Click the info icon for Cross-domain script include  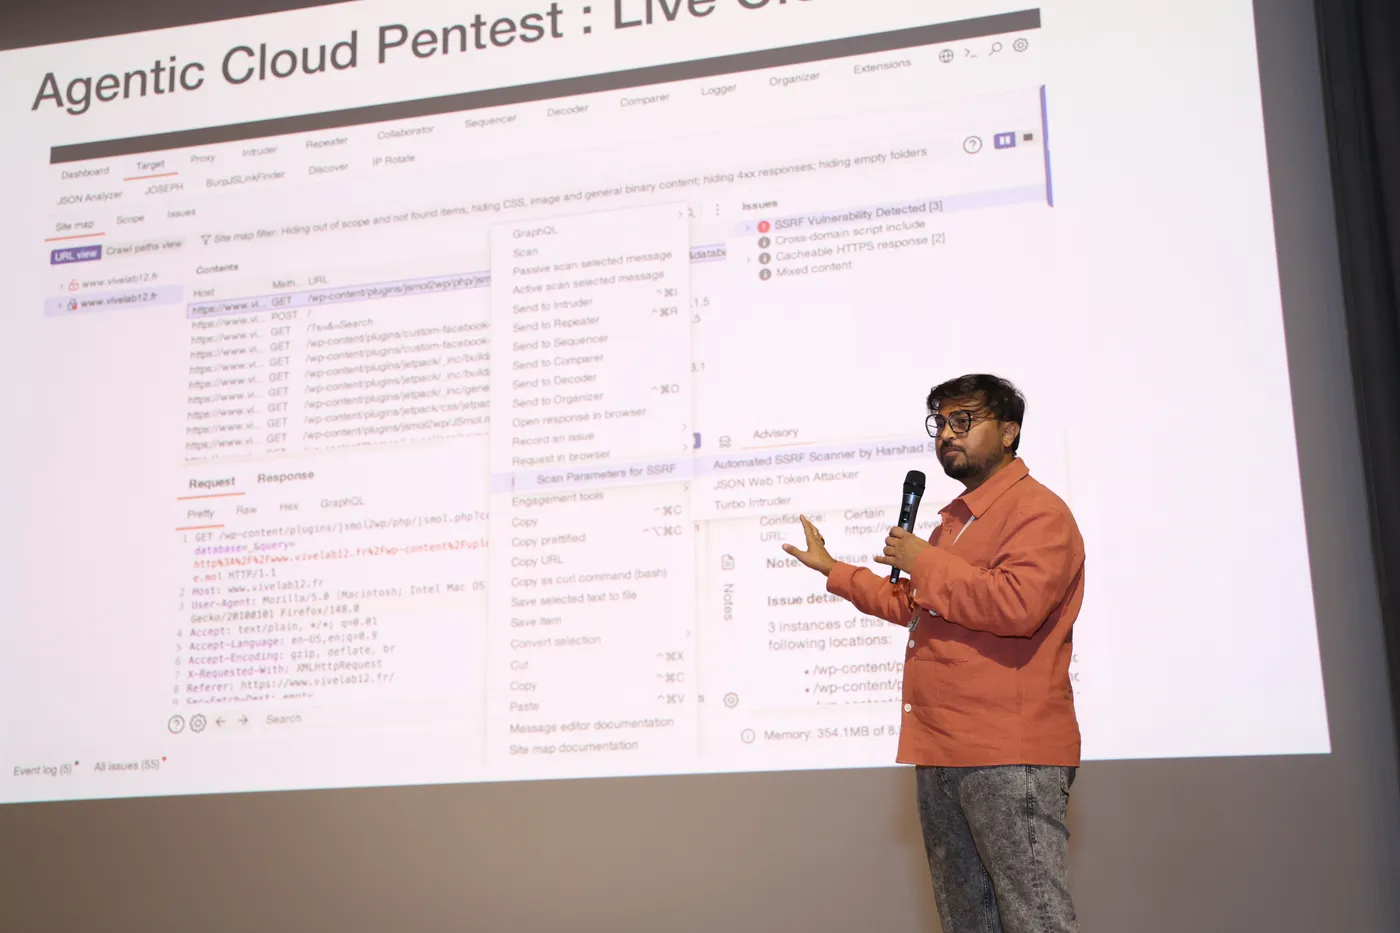pos(764,243)
